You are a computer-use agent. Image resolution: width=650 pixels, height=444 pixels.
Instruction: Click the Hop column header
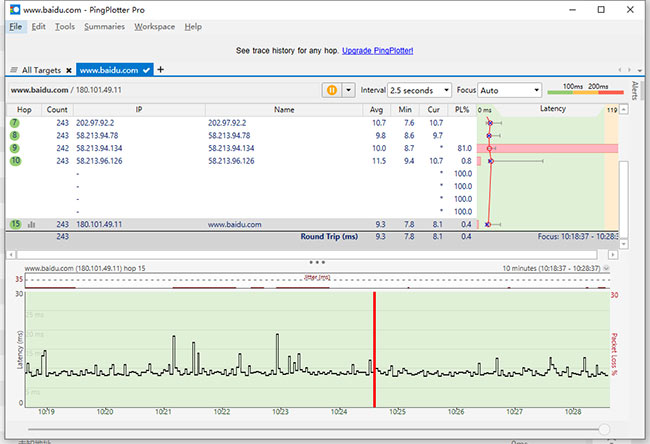24,109
